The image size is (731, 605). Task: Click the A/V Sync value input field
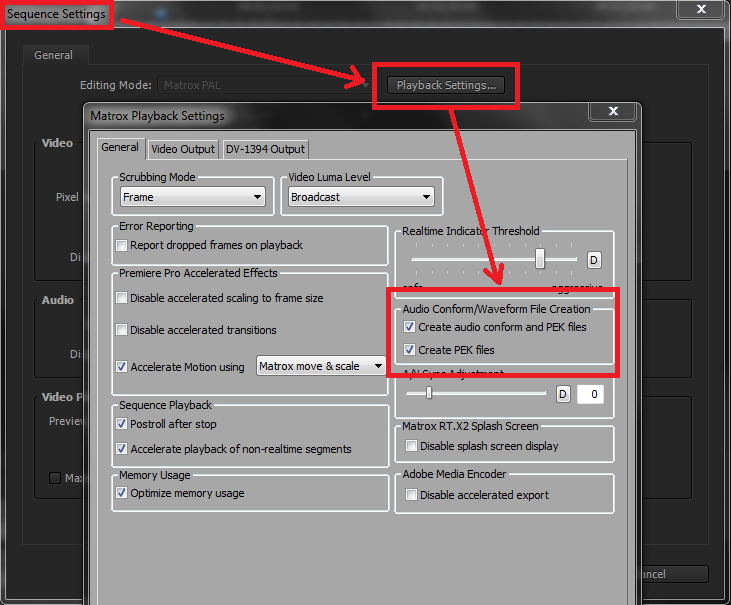(x=589, y=394)
